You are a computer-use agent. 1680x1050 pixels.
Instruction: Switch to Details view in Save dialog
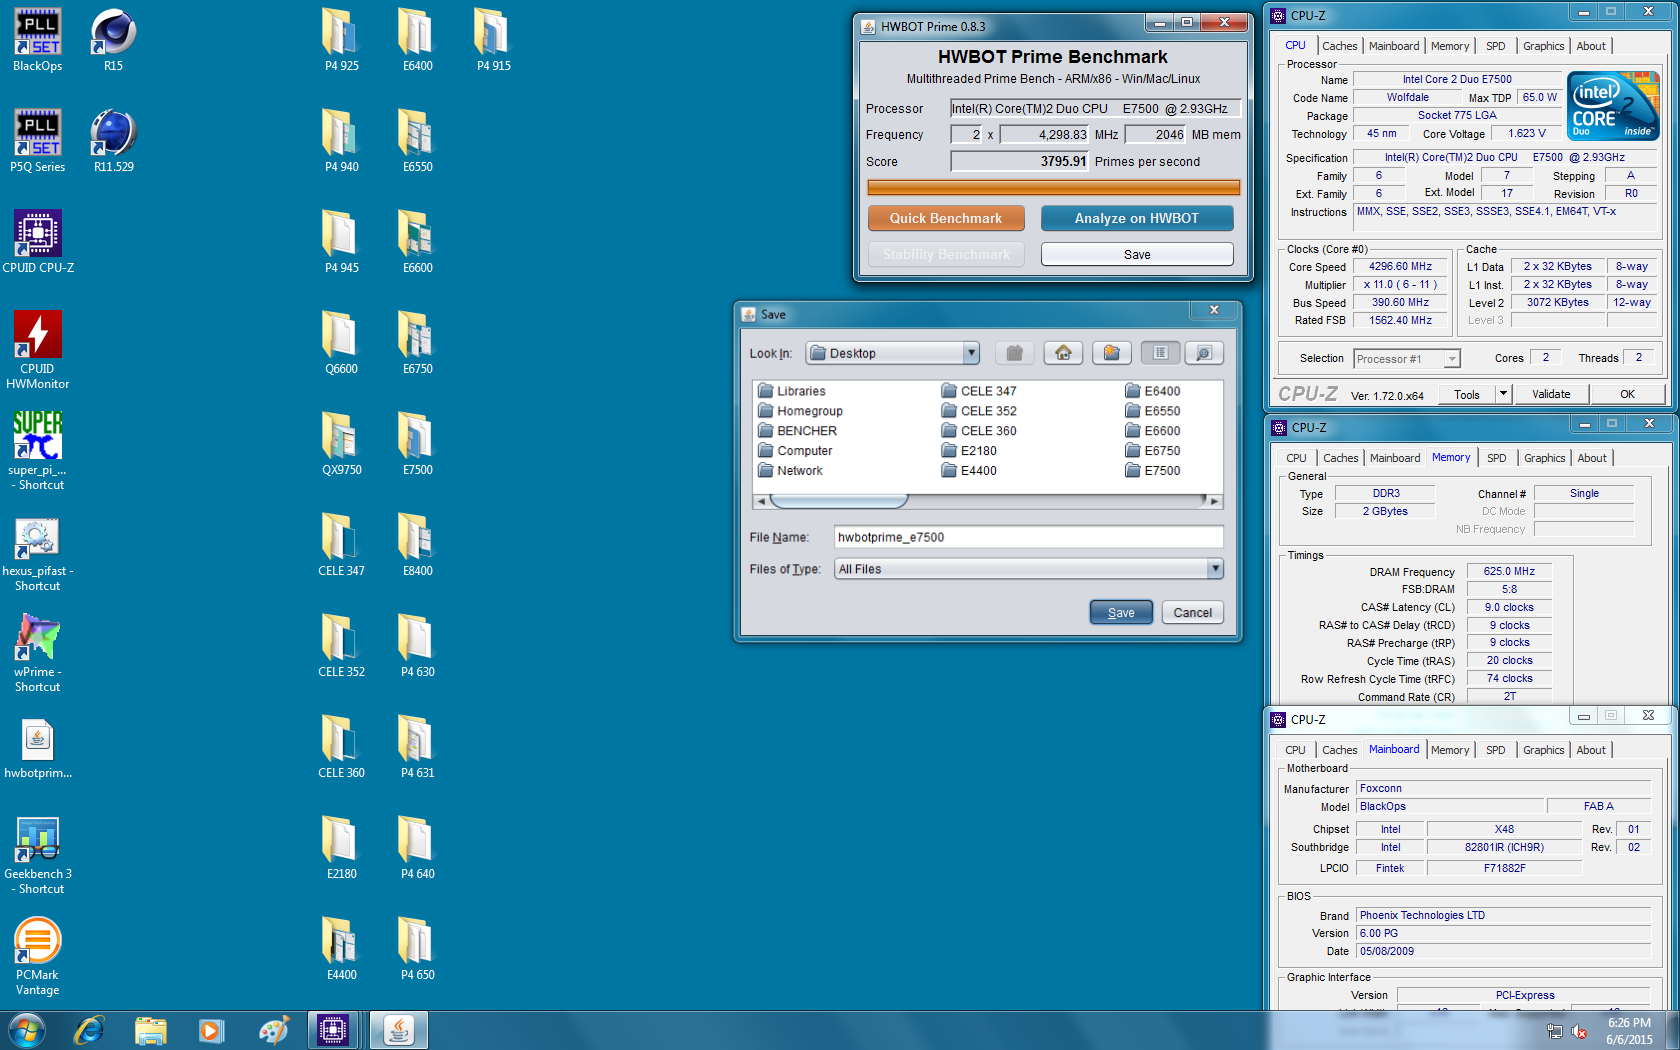[1204, 353]
